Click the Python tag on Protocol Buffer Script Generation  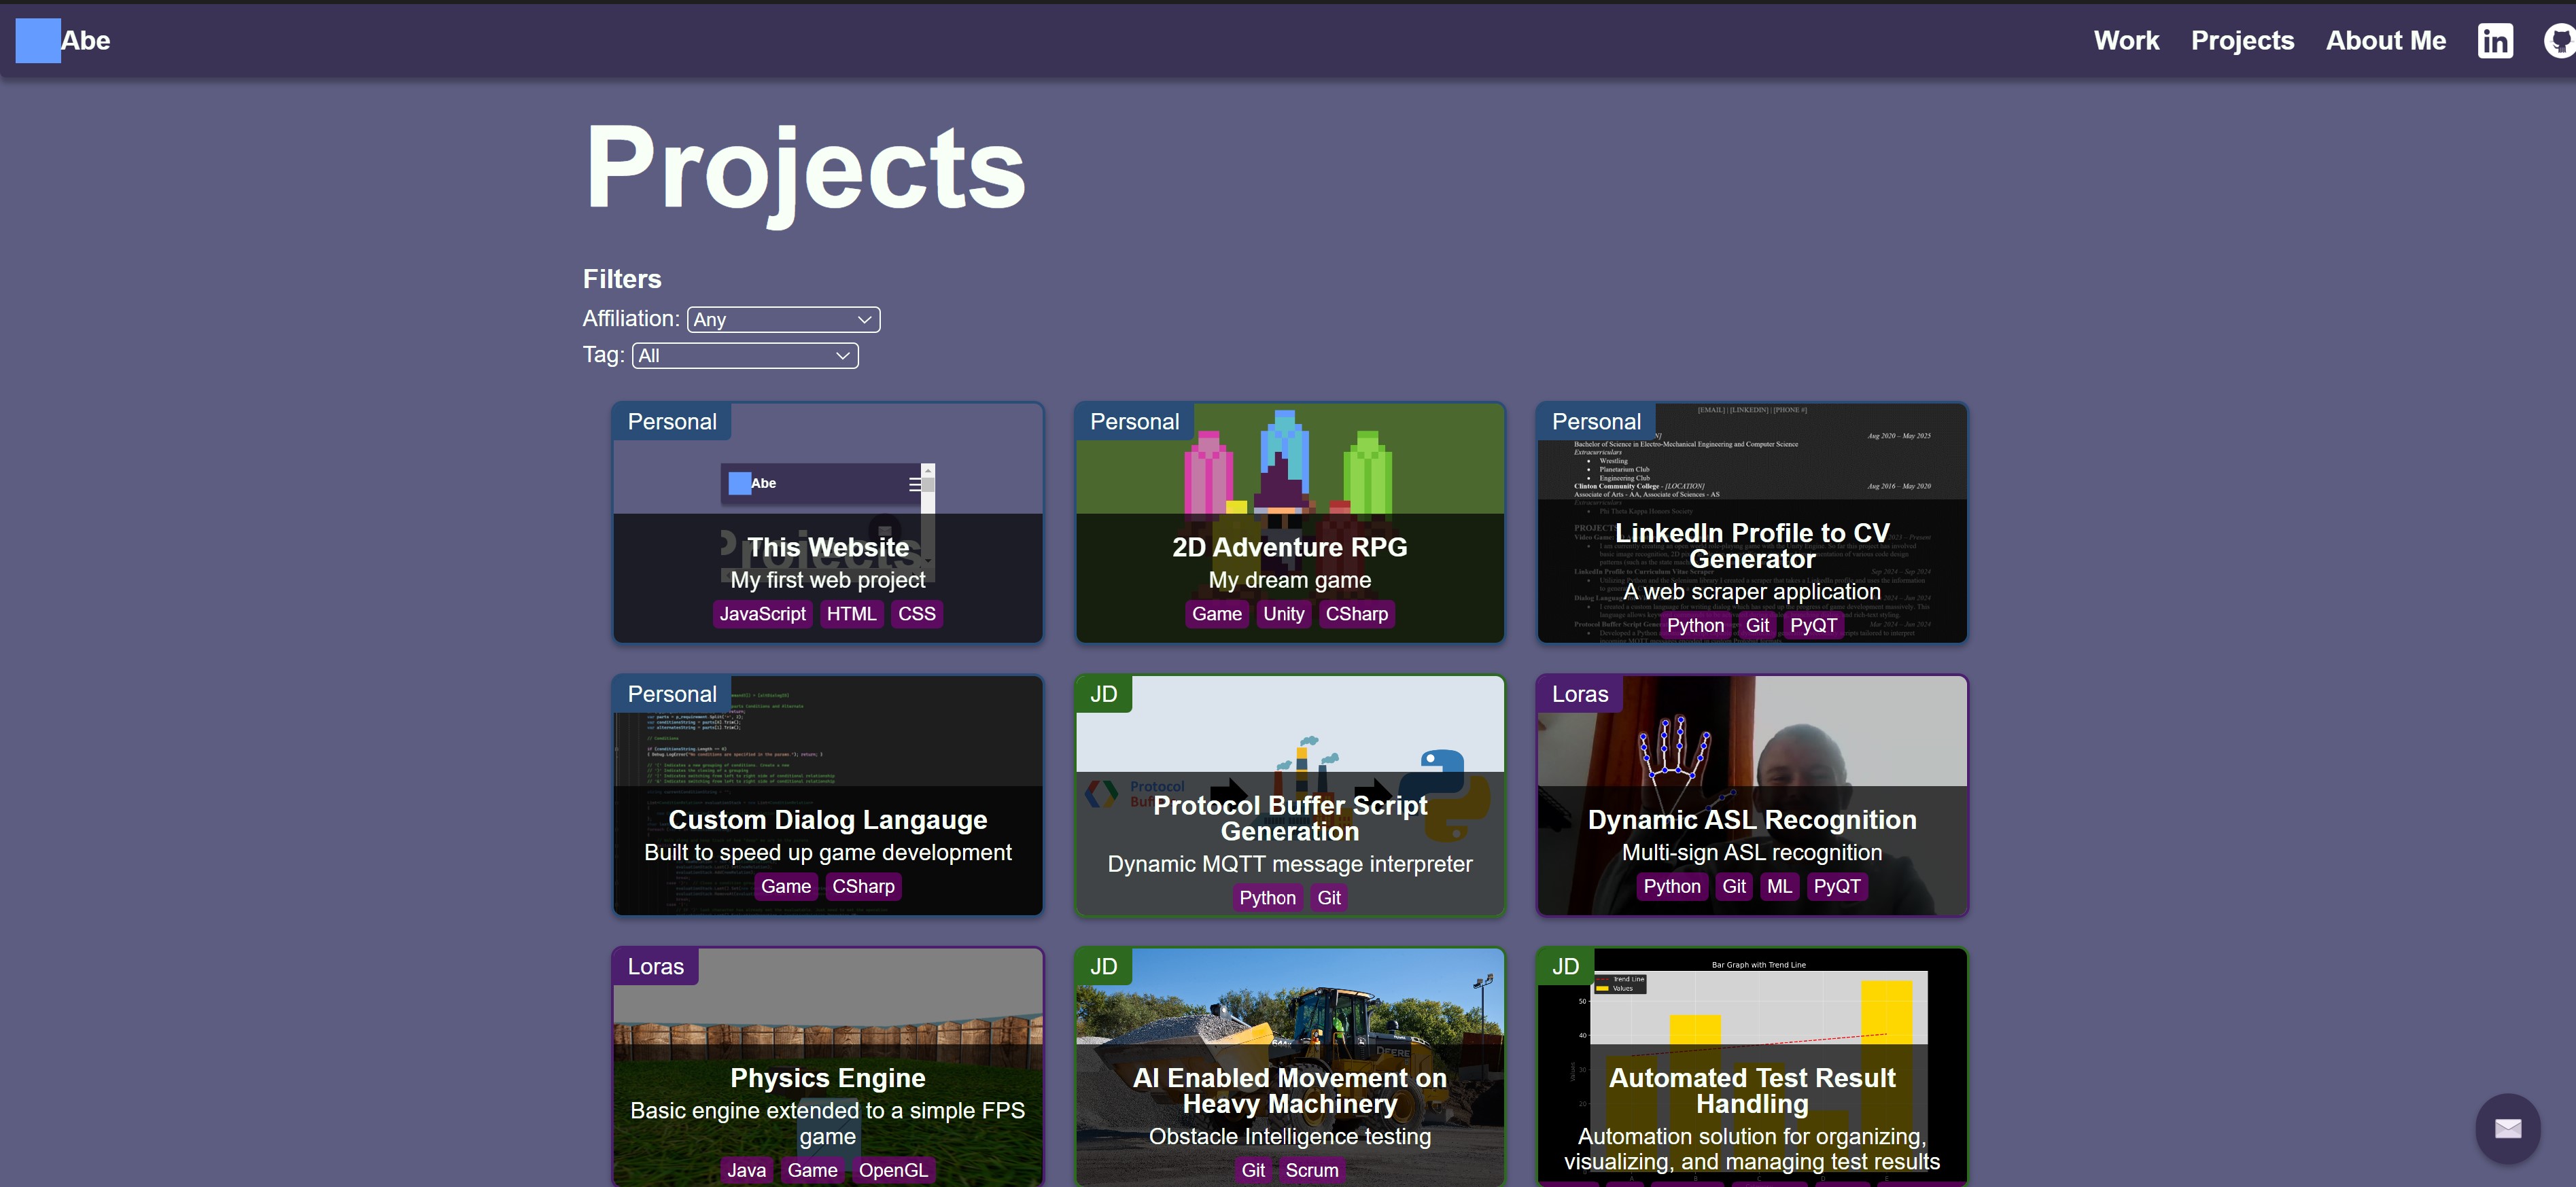click(x=1268, y=897)
